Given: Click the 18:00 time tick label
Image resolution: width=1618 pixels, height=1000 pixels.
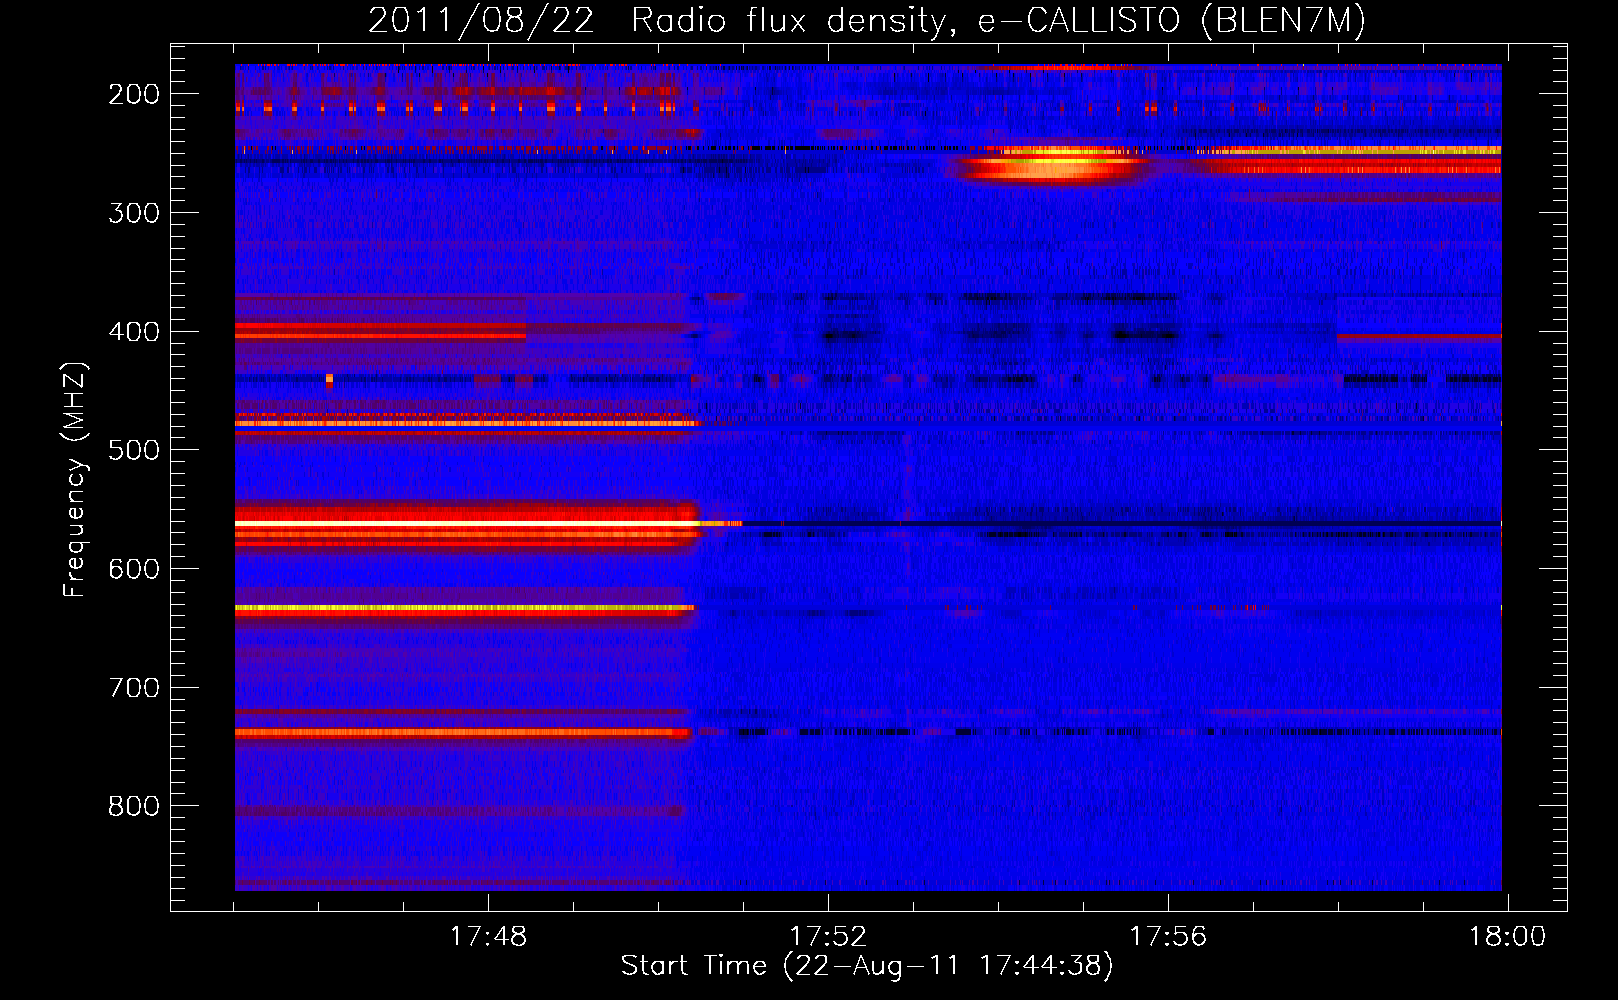Looking at the screenshot, I should (1507, 937).
